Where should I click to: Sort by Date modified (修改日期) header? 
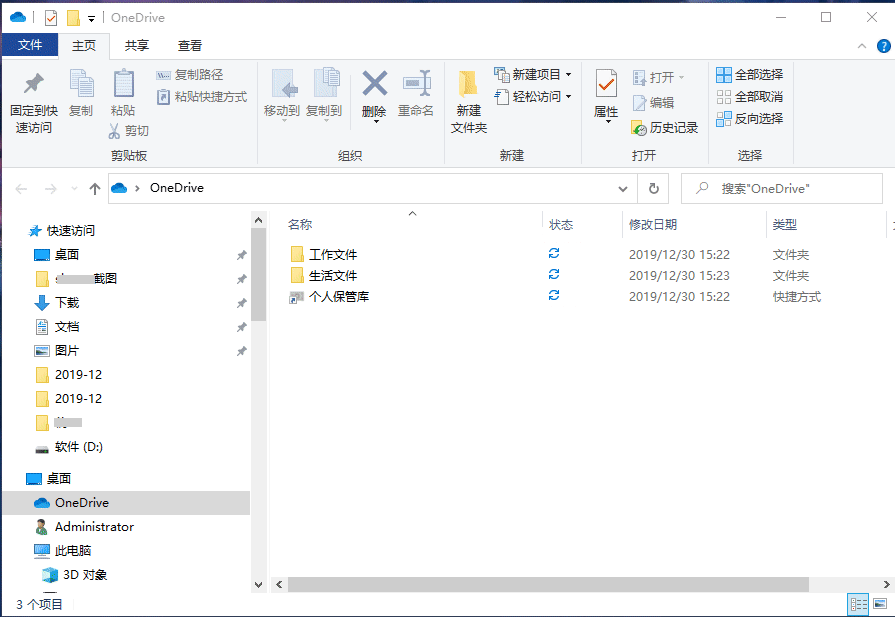coord(653,225)
